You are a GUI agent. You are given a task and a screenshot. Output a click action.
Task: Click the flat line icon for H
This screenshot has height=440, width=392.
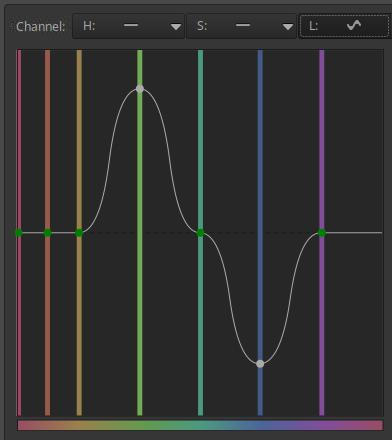click(x=131, y=25)
